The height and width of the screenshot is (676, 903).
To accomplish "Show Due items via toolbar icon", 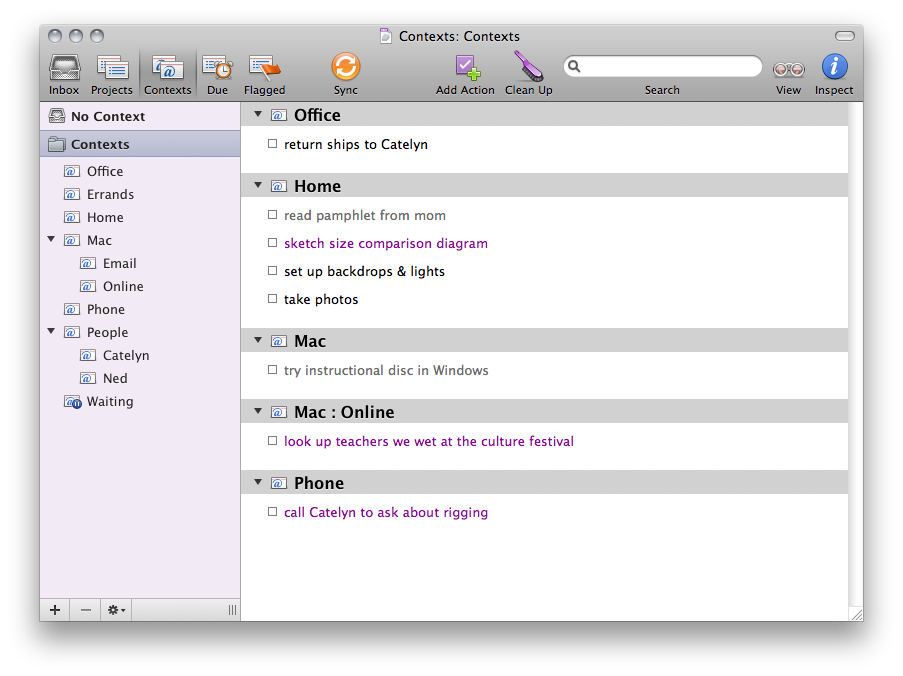I will pos(217,69).
